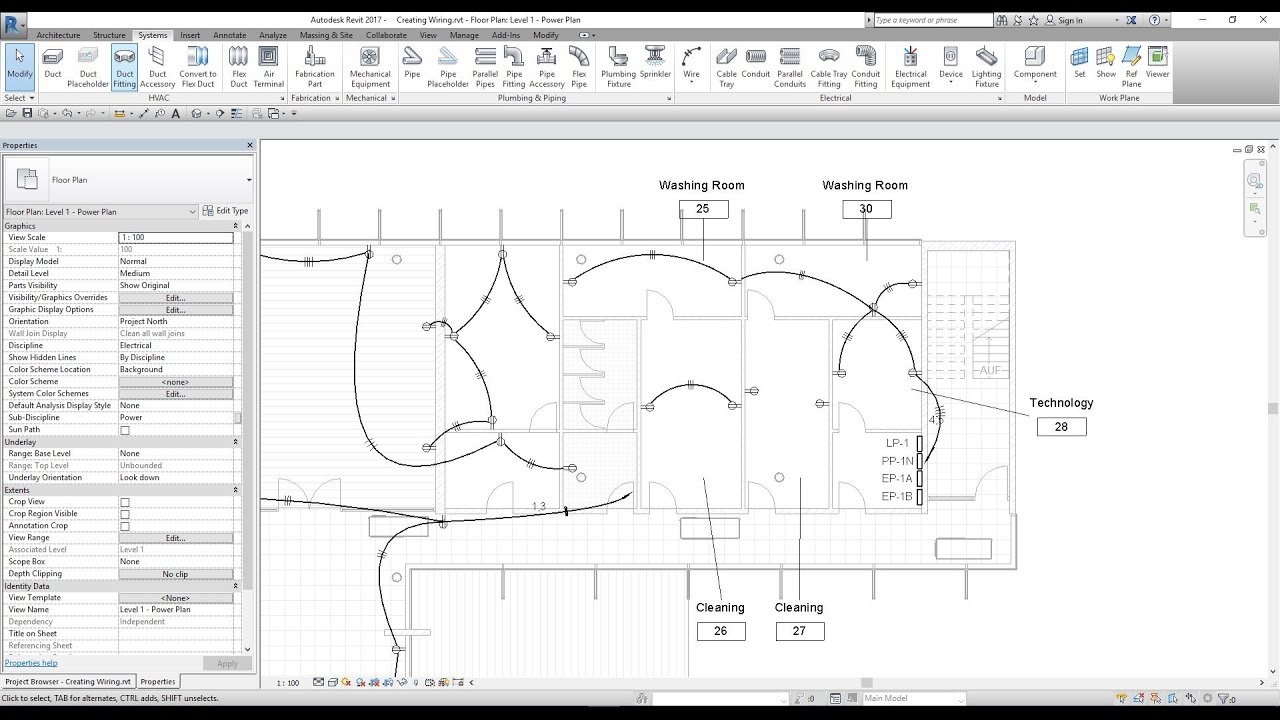This screenshot has height=720, width=1280.
Task: Click the View Scale 1:100 field
Action: click(176, 238)
